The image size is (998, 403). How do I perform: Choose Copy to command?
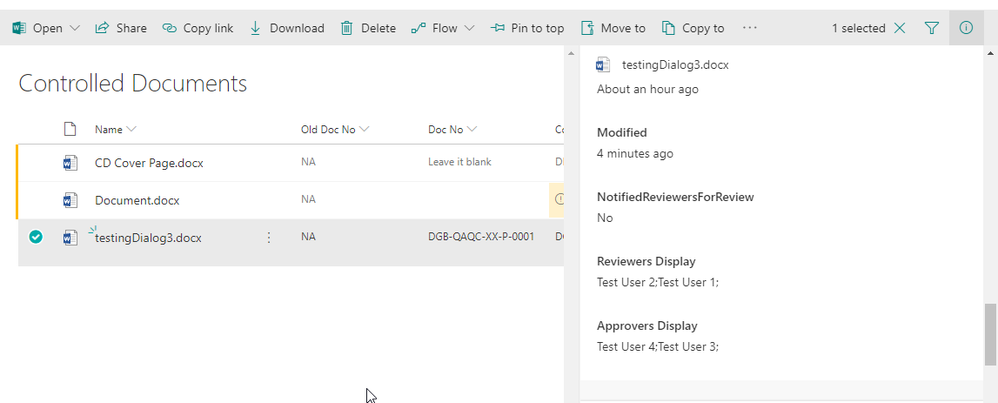pyautogui.click(x=693, y=28)
